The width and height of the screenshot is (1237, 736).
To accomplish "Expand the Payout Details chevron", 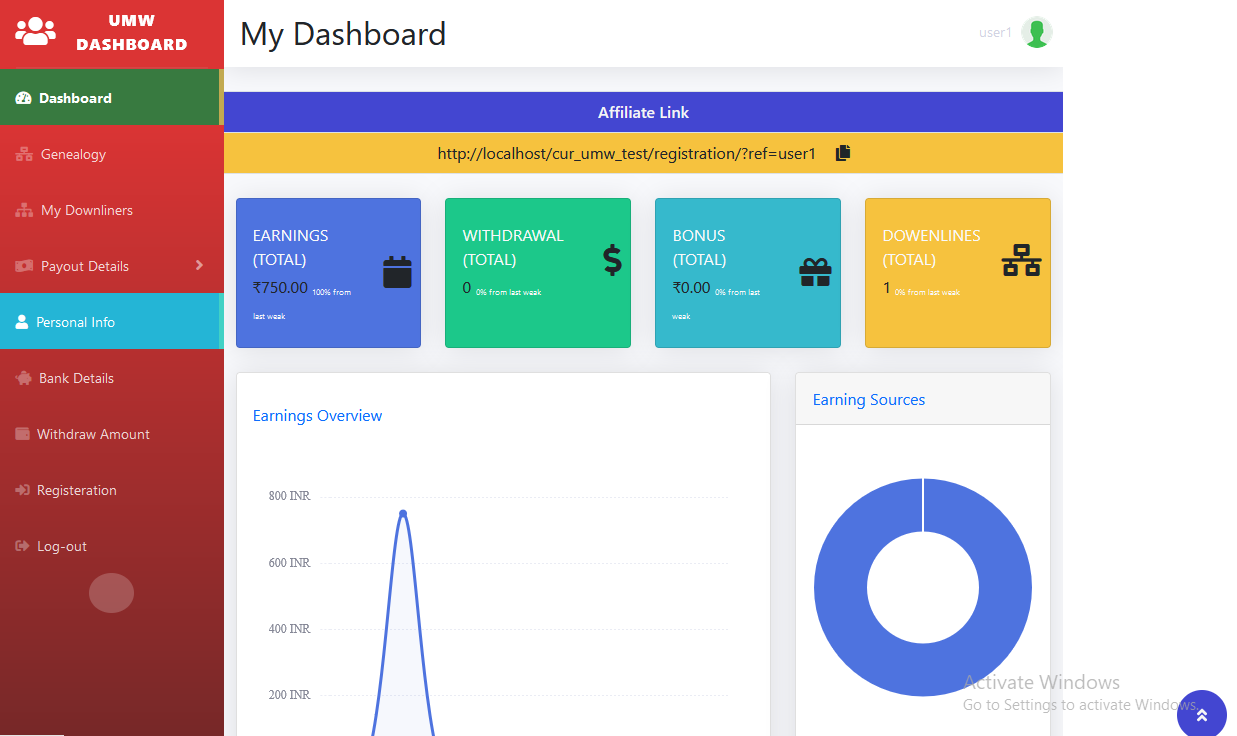I will pyautogui.click(x=200, y=266).
